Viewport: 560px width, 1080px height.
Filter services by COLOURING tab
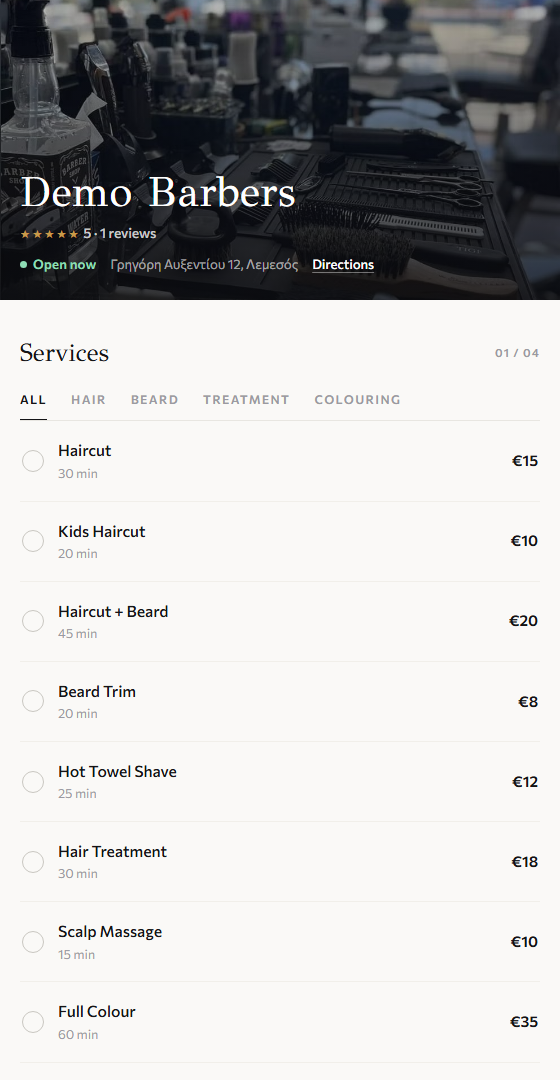357,399
